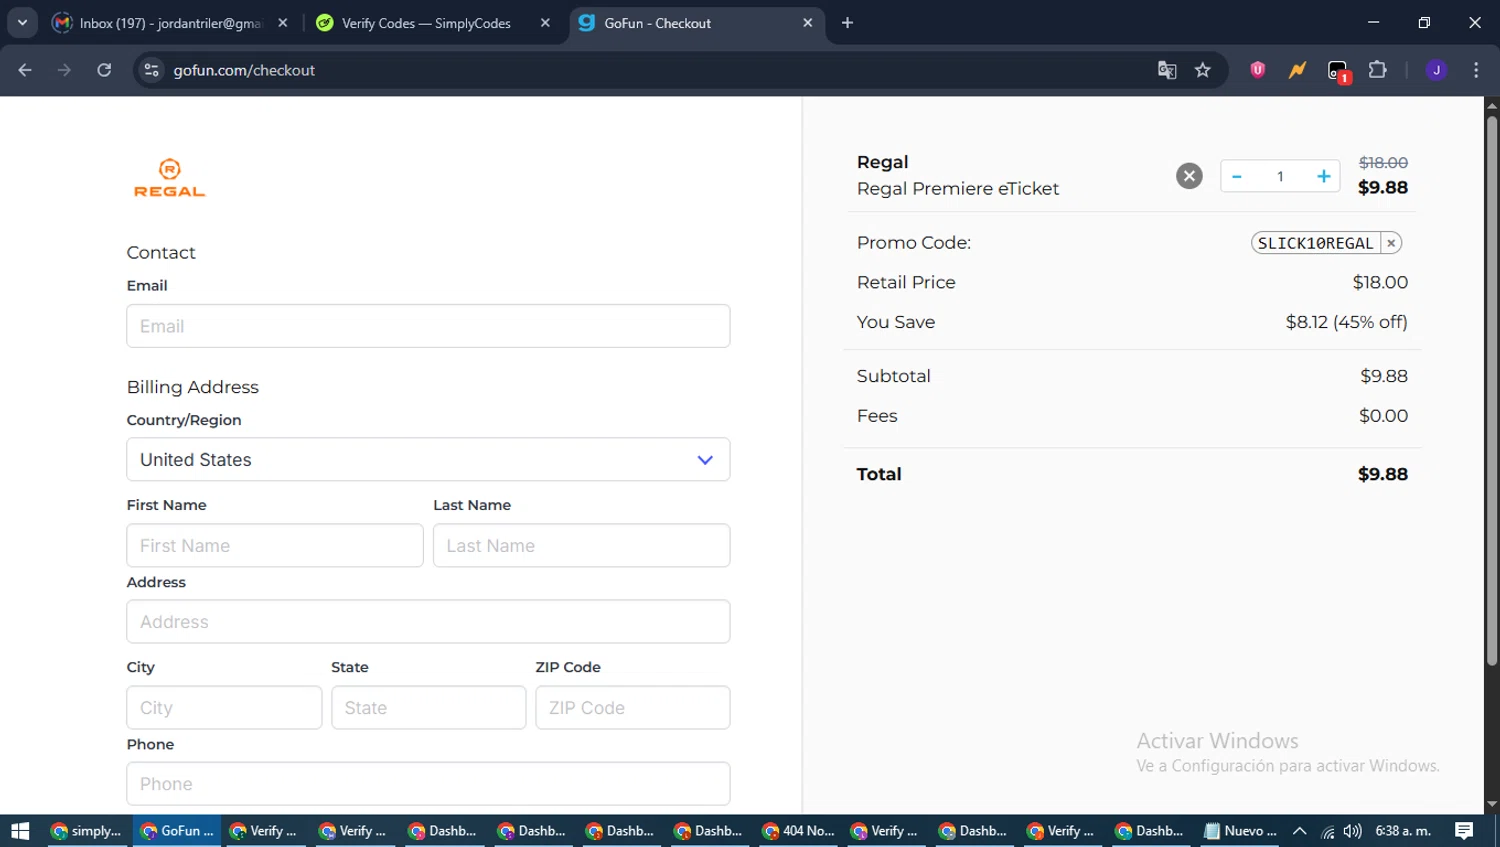Image resolution: width=1500 pixels, height=847 pixels.
Task: Click the Regal Premiere eTicket name
Action: (957, 189)
